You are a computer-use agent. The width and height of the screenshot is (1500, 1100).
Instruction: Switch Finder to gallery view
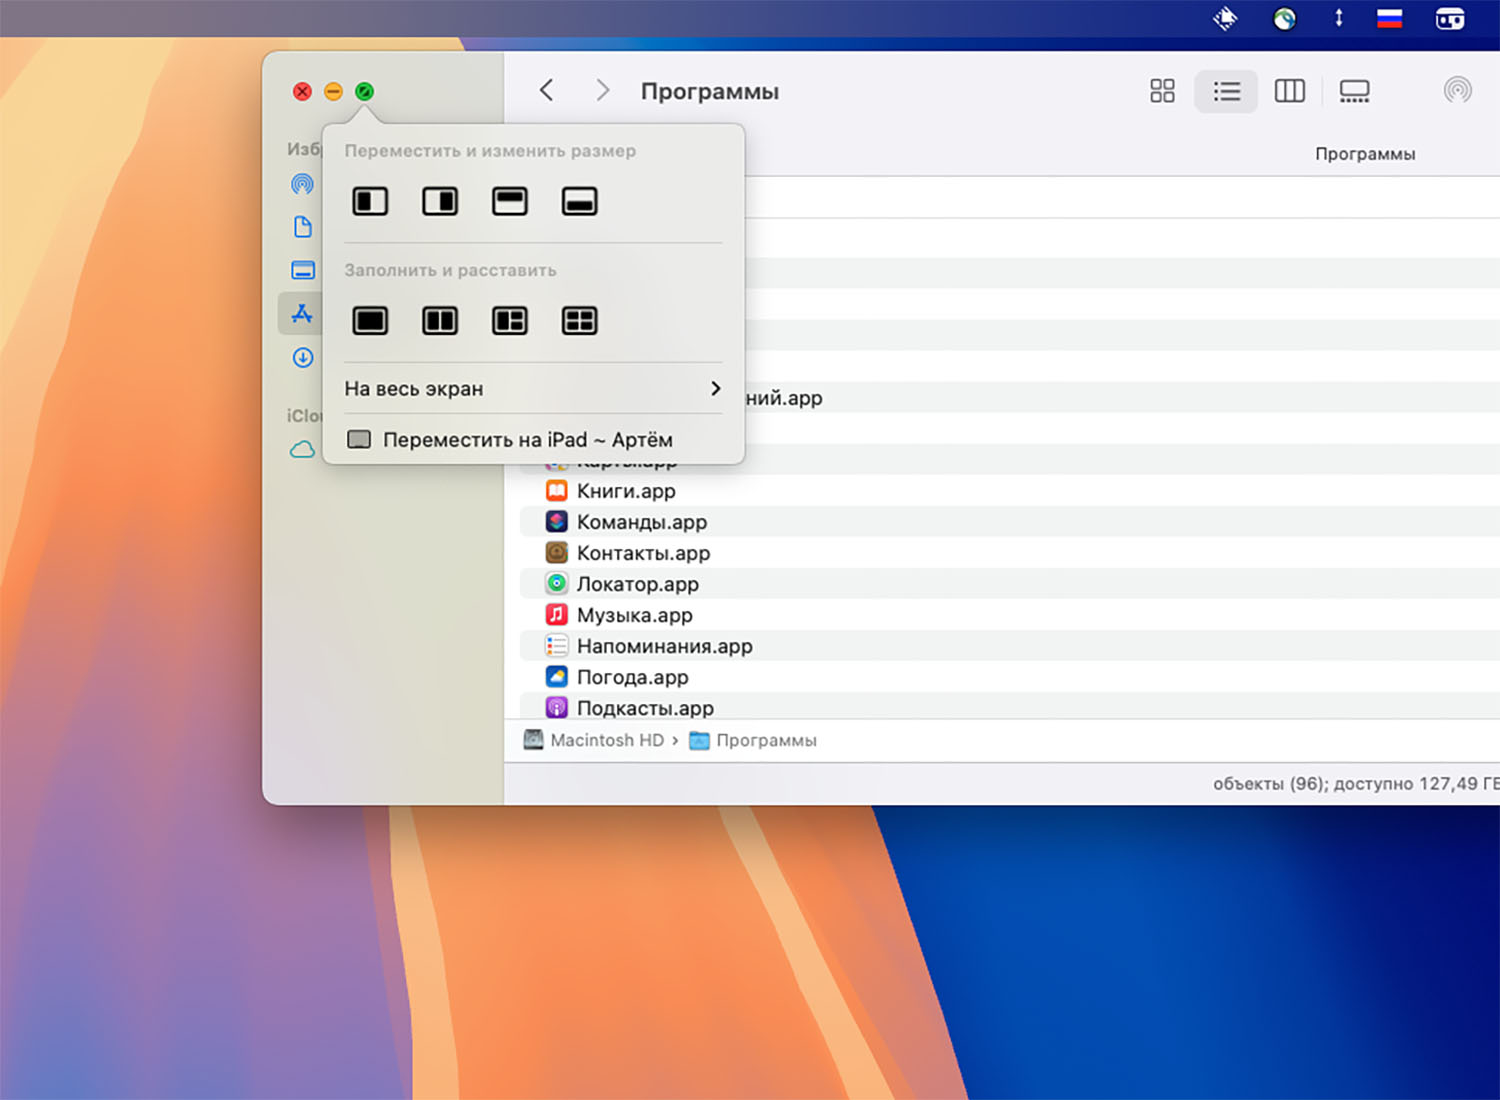[x=1354, y=92]
